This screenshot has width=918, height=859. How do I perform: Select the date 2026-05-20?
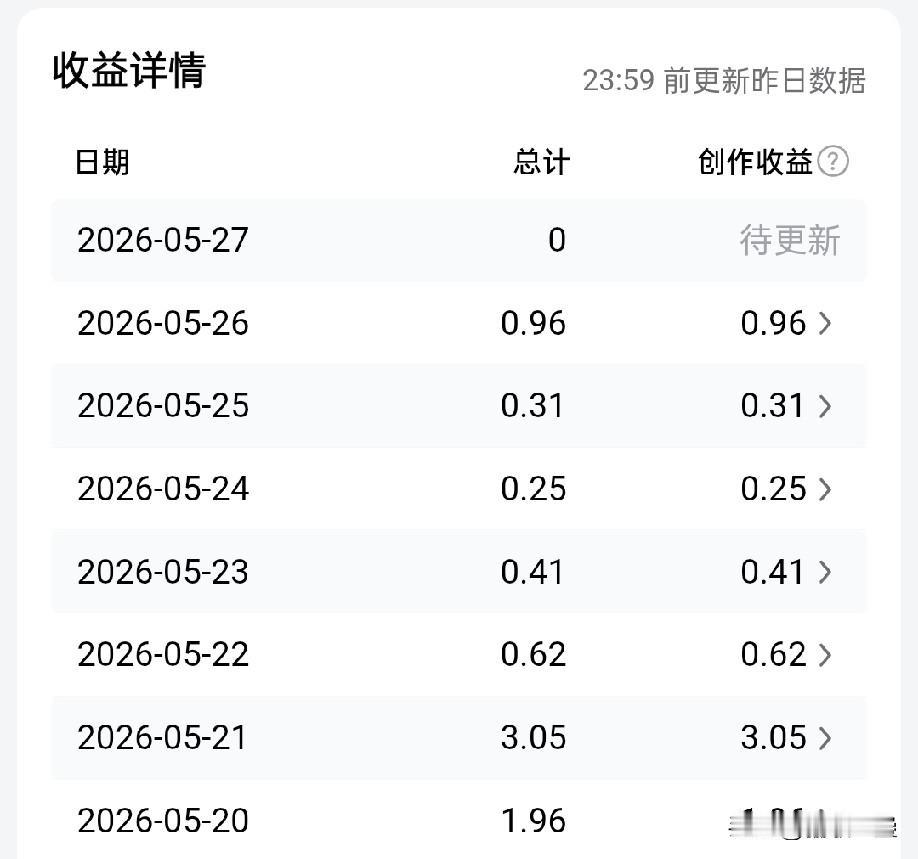pos(163,821)
